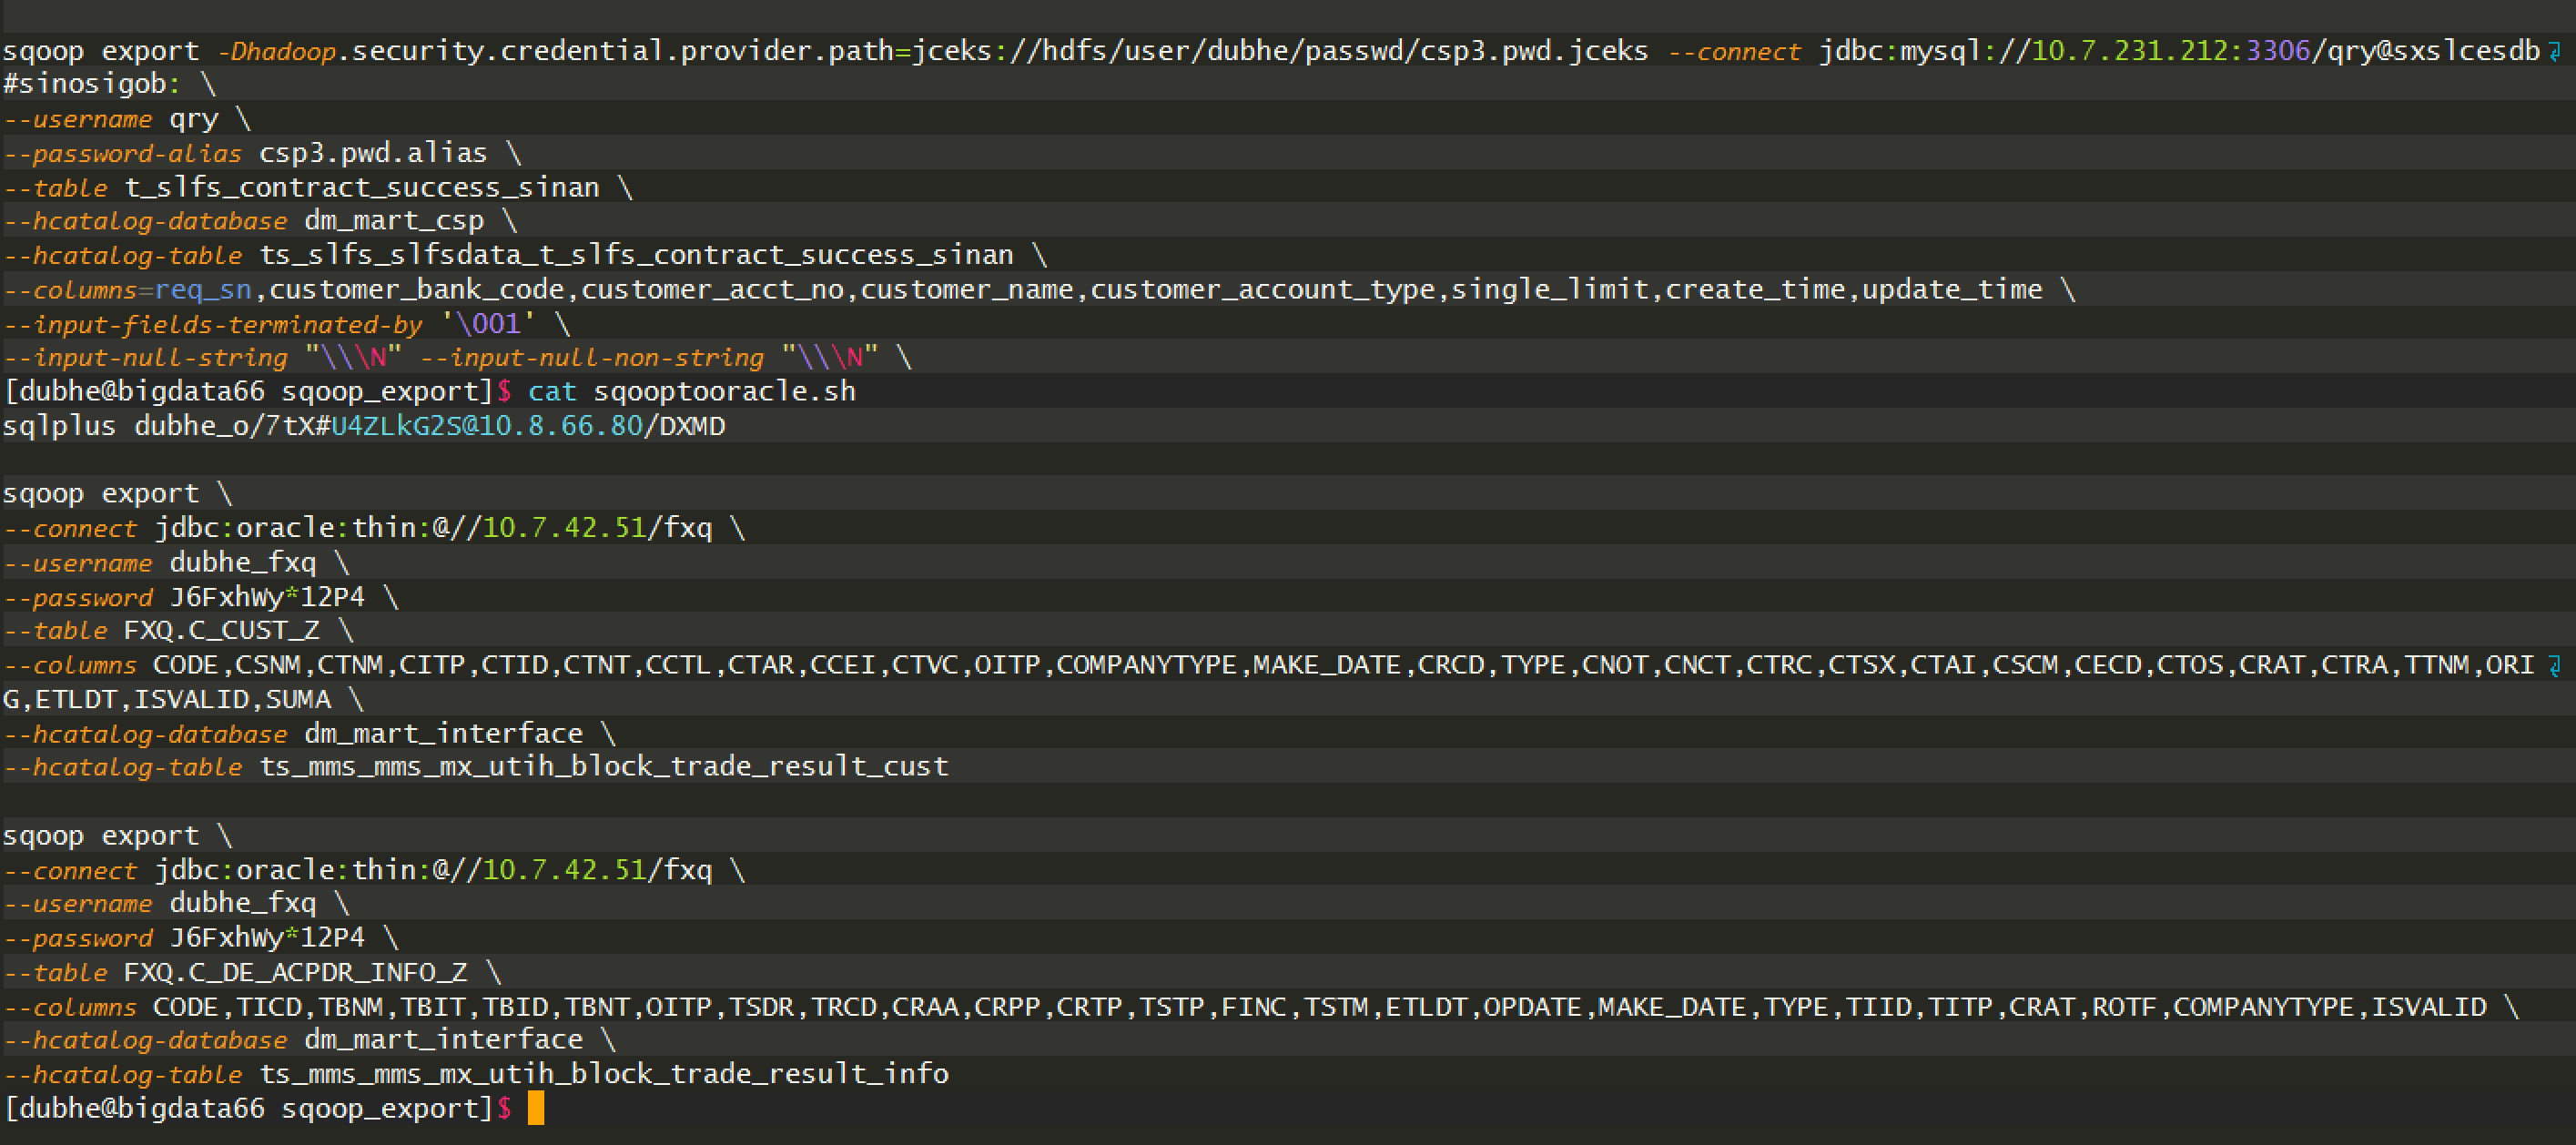This screenshot has width=2576, height=1145.
Task: Click the req_sn column name
Action: coord(203,290)
